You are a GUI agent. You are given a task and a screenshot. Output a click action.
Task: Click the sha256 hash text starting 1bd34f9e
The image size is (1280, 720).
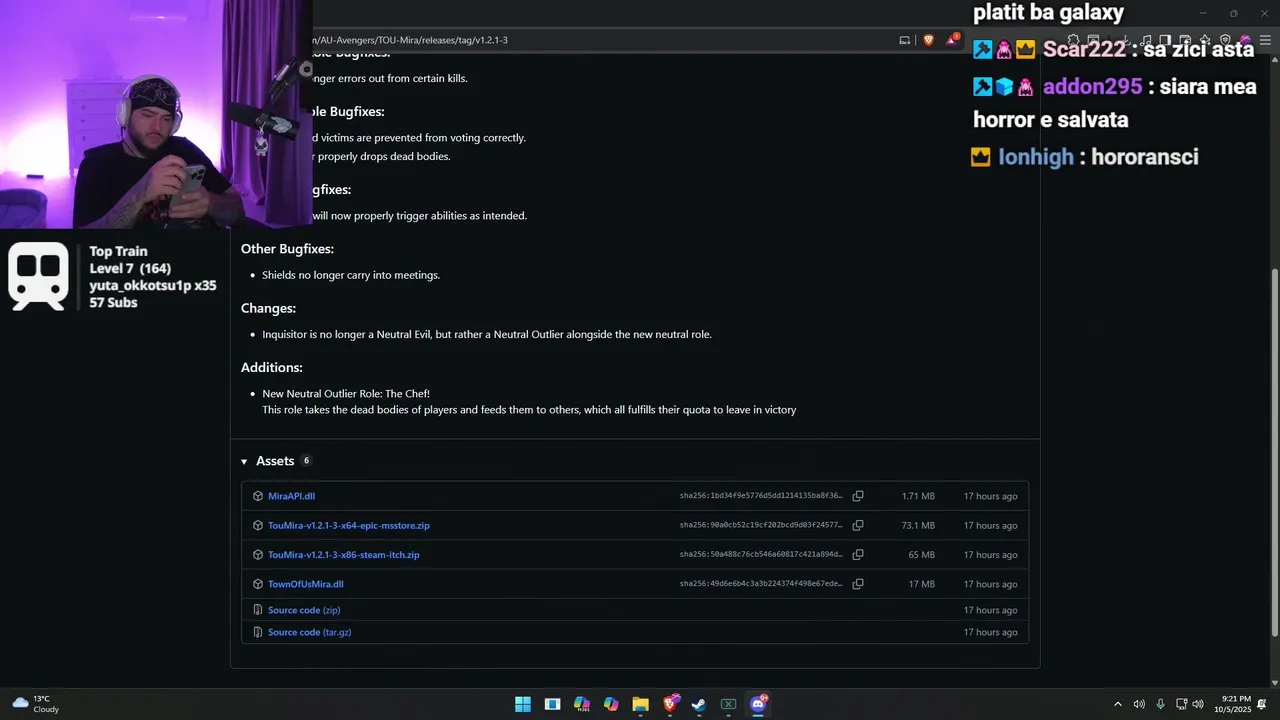[761, 496]
